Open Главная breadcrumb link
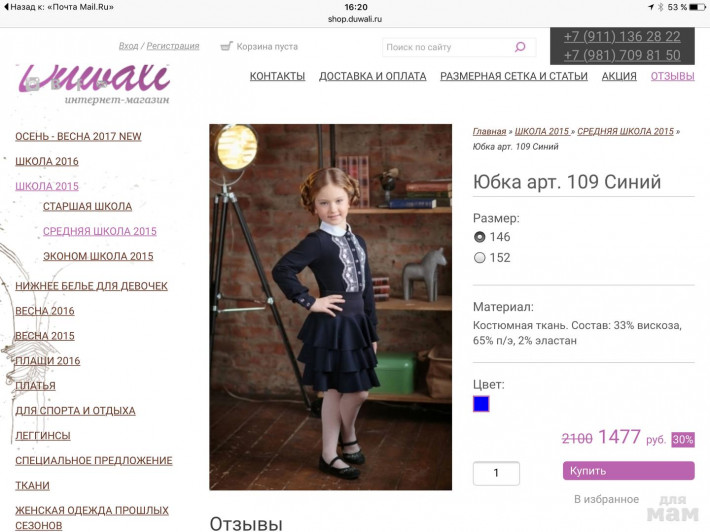 point(489,131)
